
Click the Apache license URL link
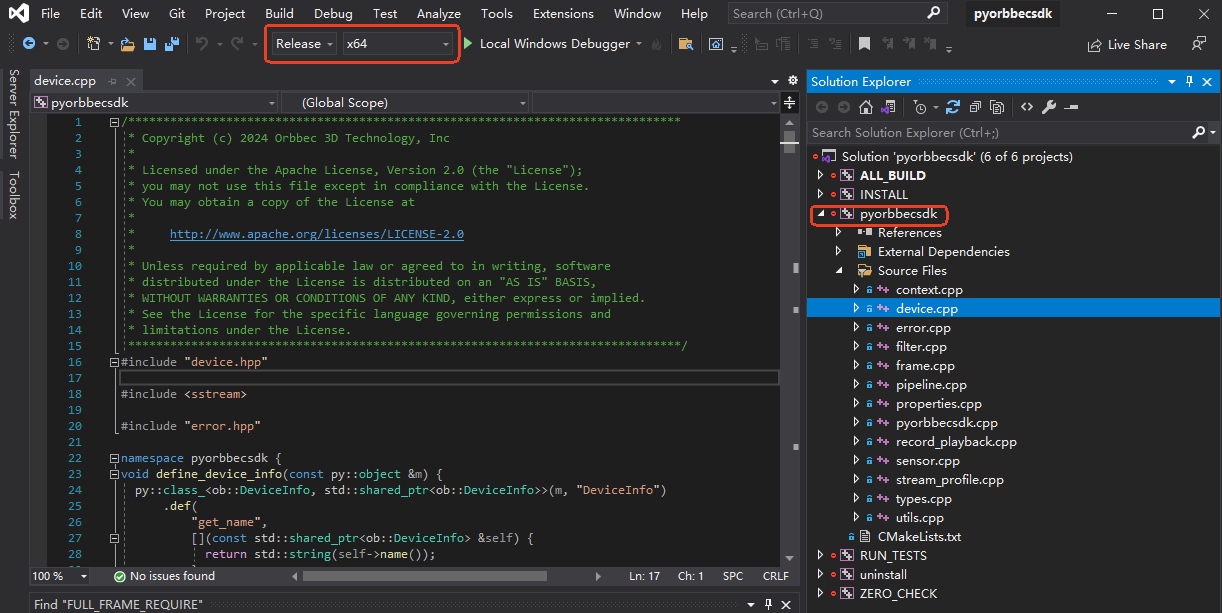pyautogui.click(x=316, y=234)
